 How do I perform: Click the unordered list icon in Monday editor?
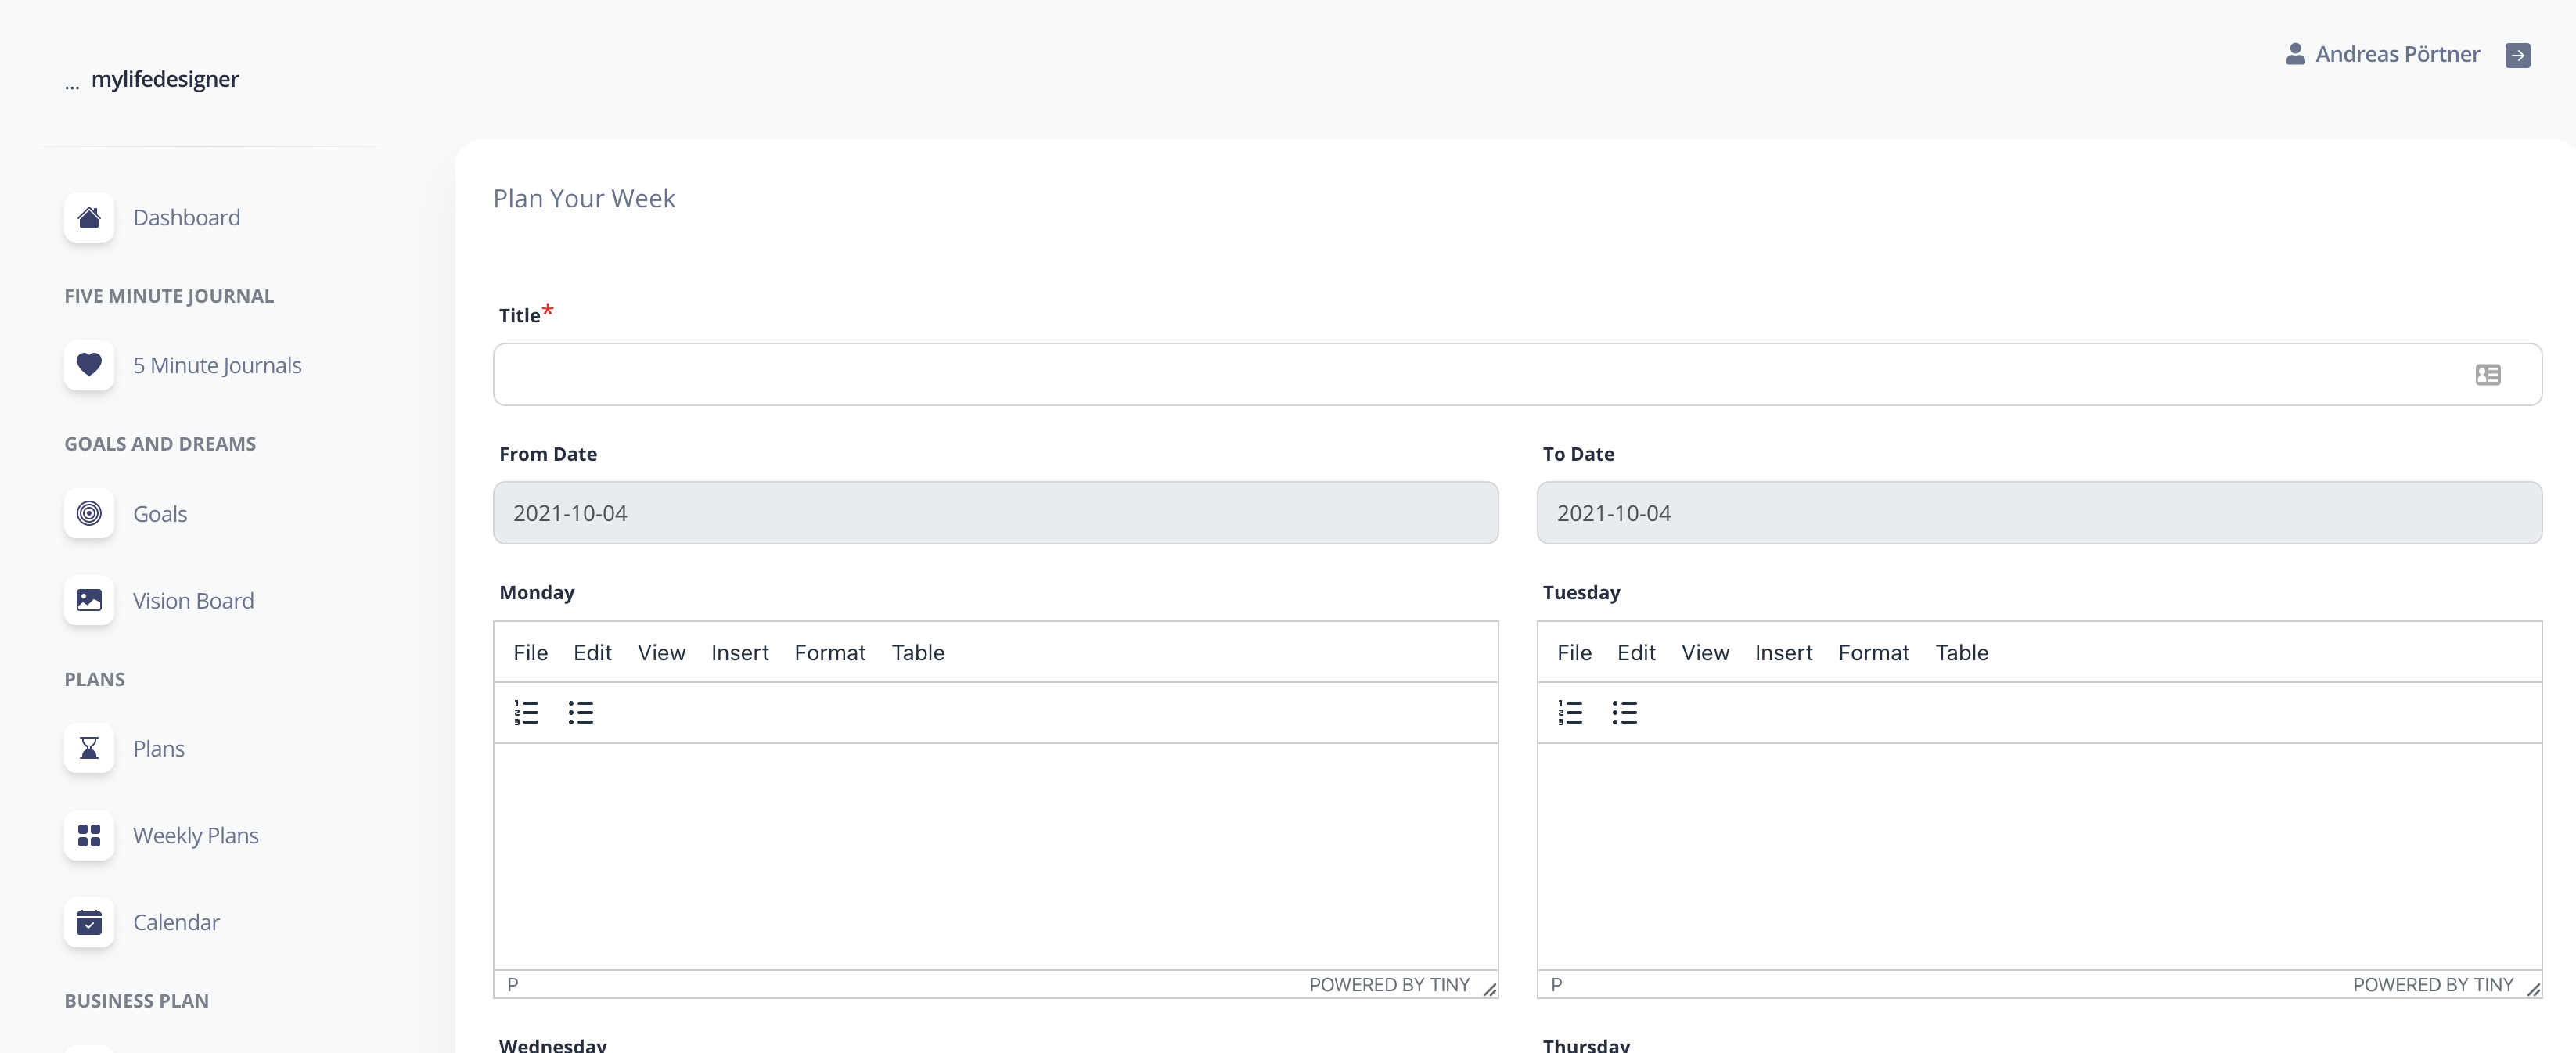pos(581,713)
